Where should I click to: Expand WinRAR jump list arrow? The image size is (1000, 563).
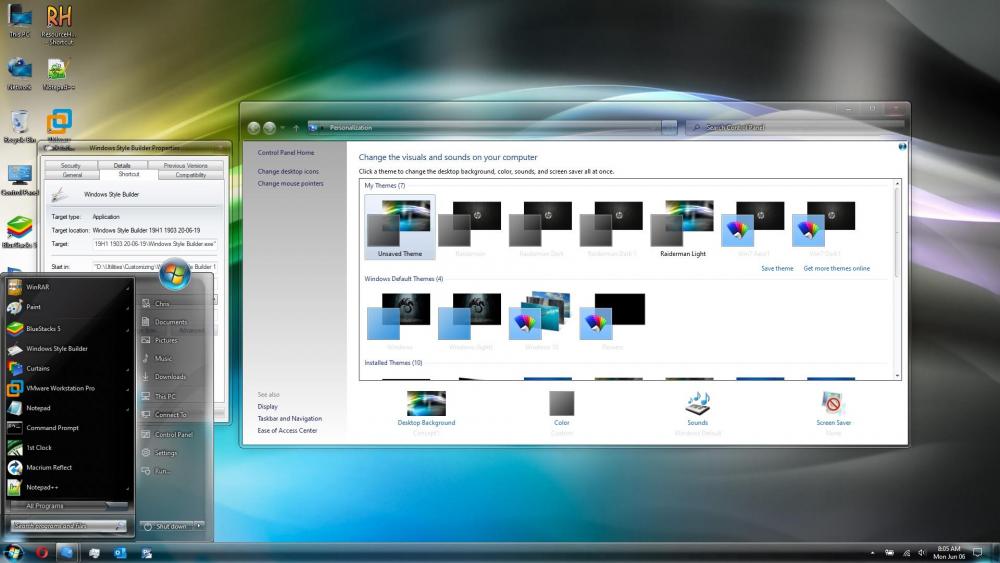coord(128,288)
